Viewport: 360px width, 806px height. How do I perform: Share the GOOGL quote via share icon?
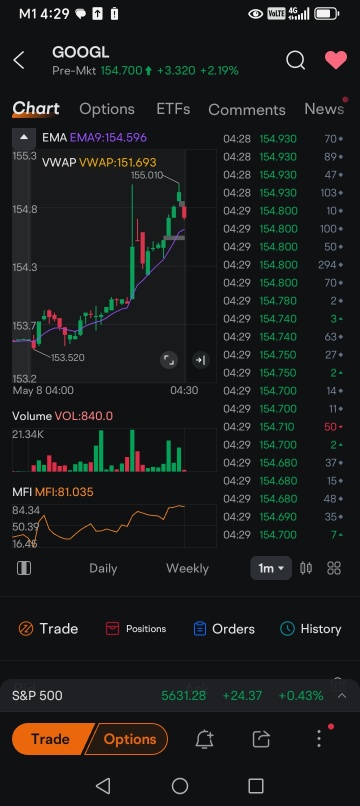[261, 739]
